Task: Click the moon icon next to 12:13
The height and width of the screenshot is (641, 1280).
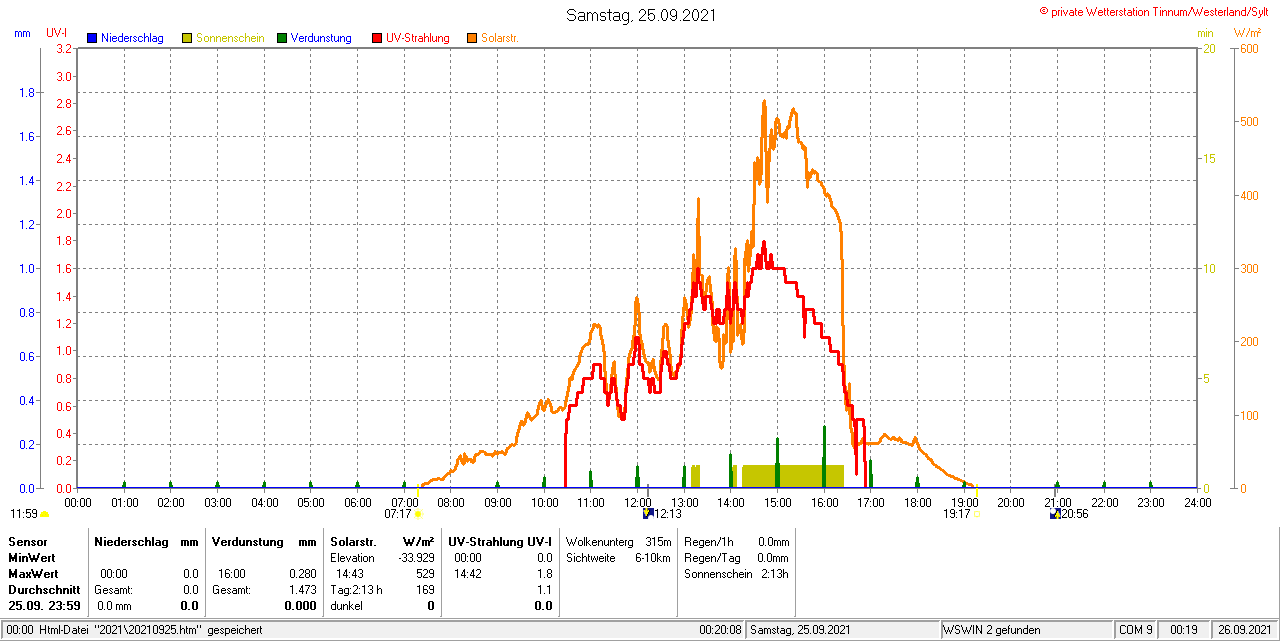Action: (x=647, y=513)
